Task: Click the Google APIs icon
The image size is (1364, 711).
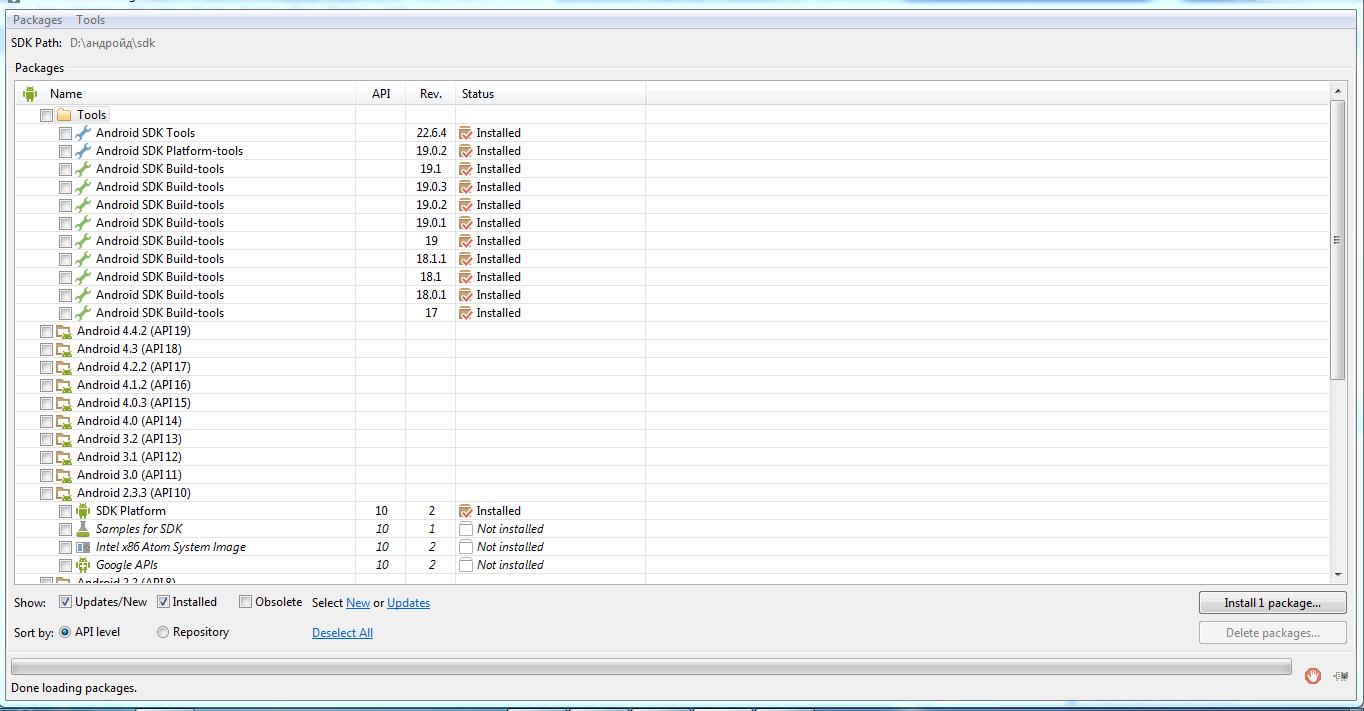Action: click(83, 565)
